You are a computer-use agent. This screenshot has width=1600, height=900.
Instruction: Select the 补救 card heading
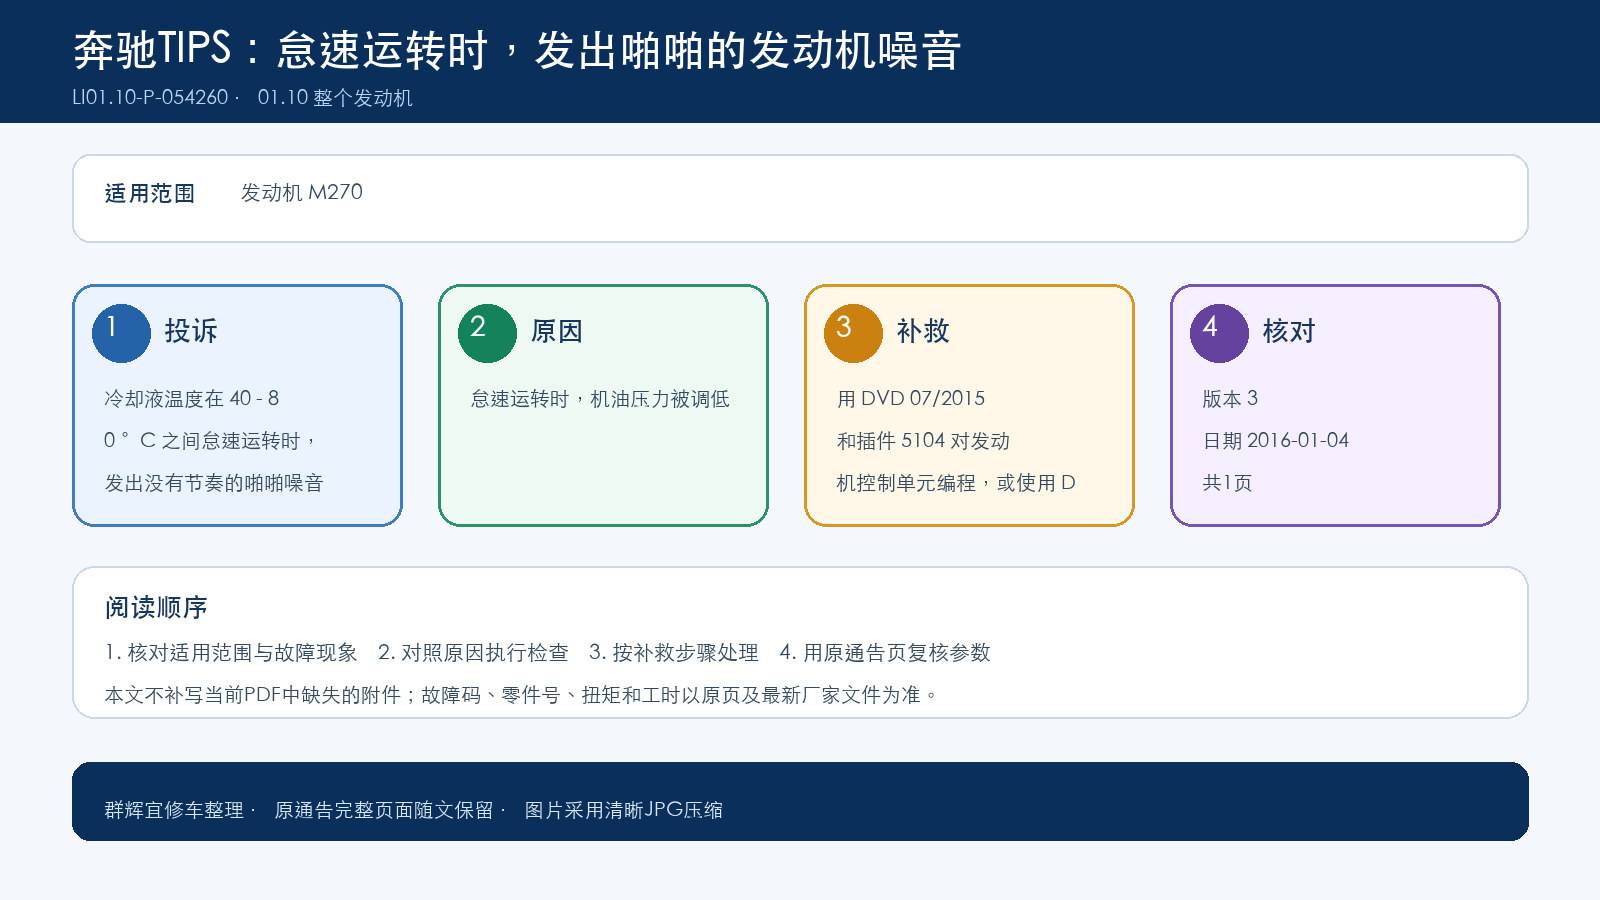click(923, 331)
